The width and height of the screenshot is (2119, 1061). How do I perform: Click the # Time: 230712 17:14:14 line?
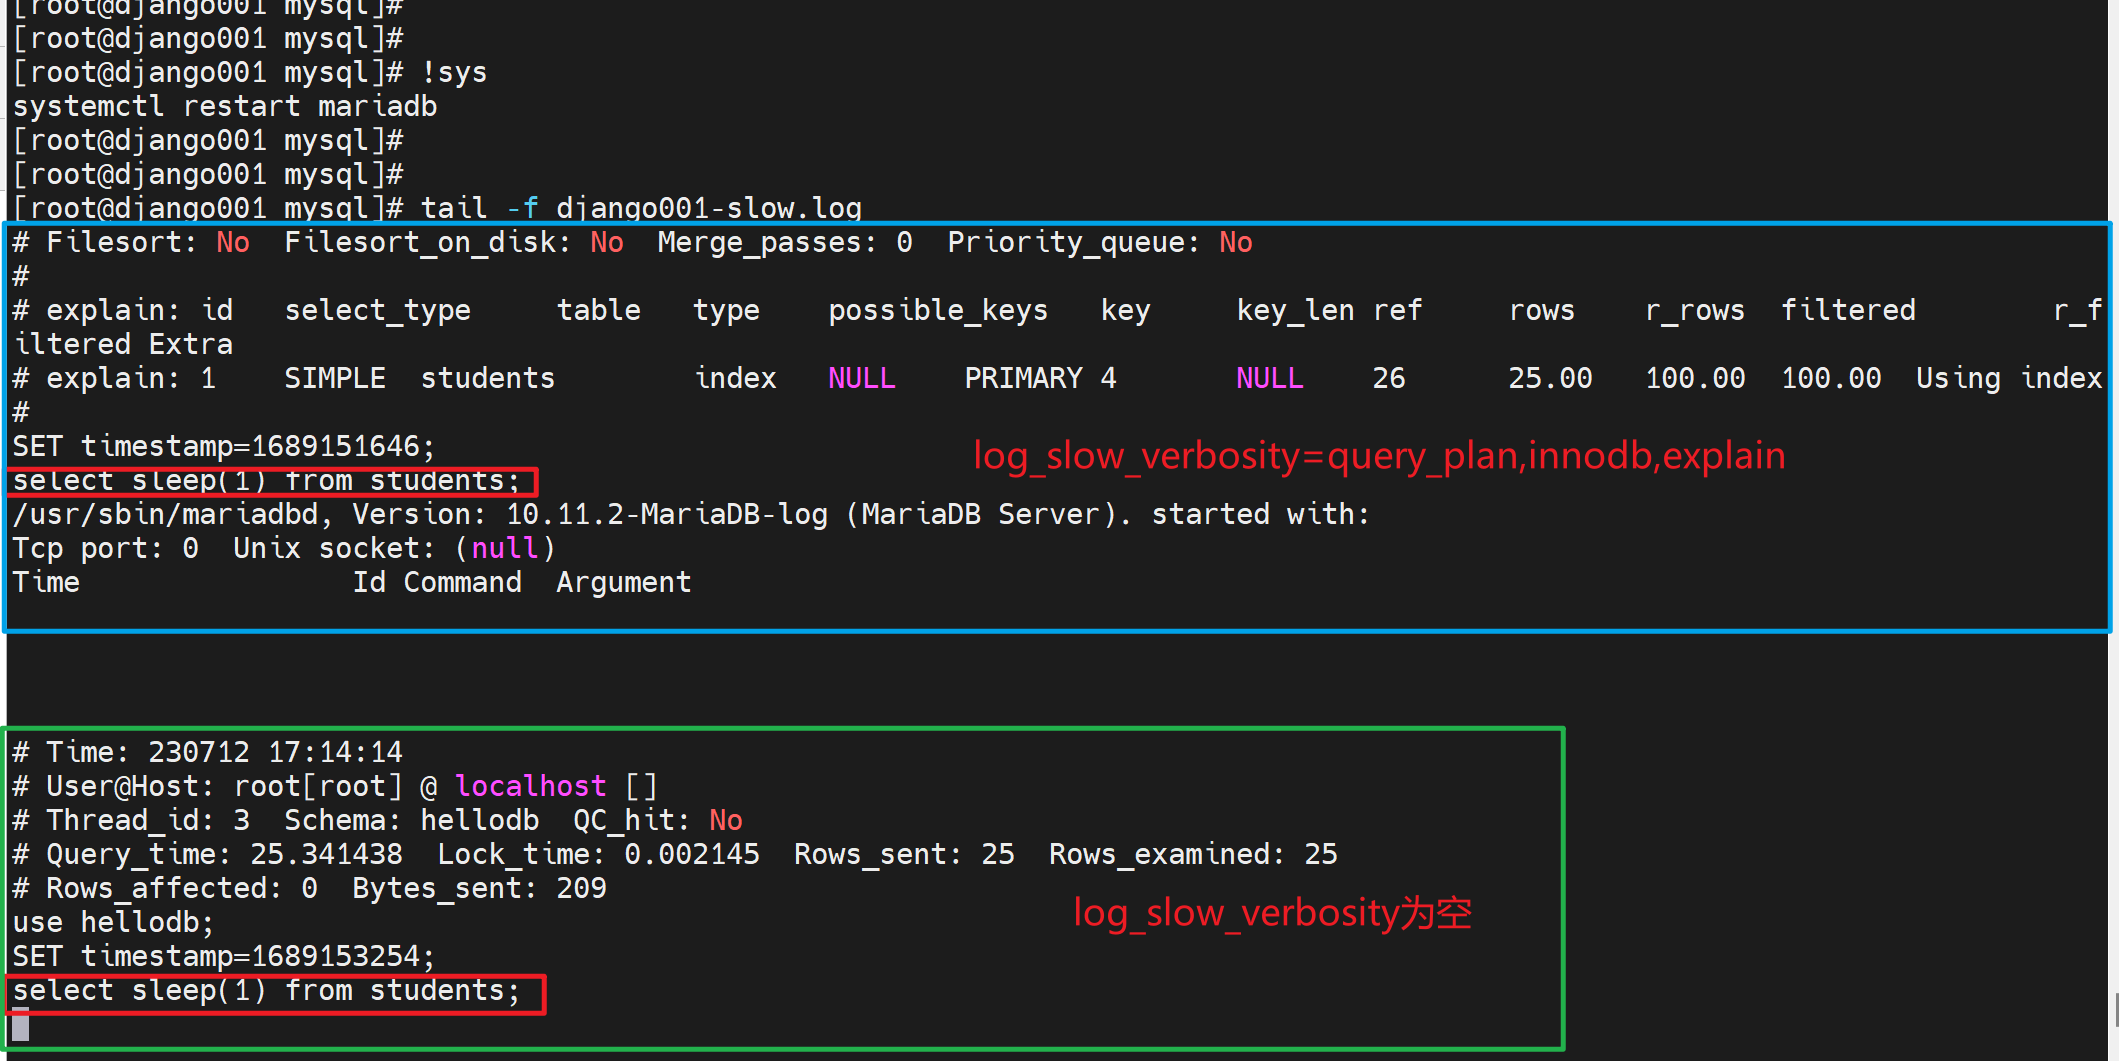click(x=207, y=752)
